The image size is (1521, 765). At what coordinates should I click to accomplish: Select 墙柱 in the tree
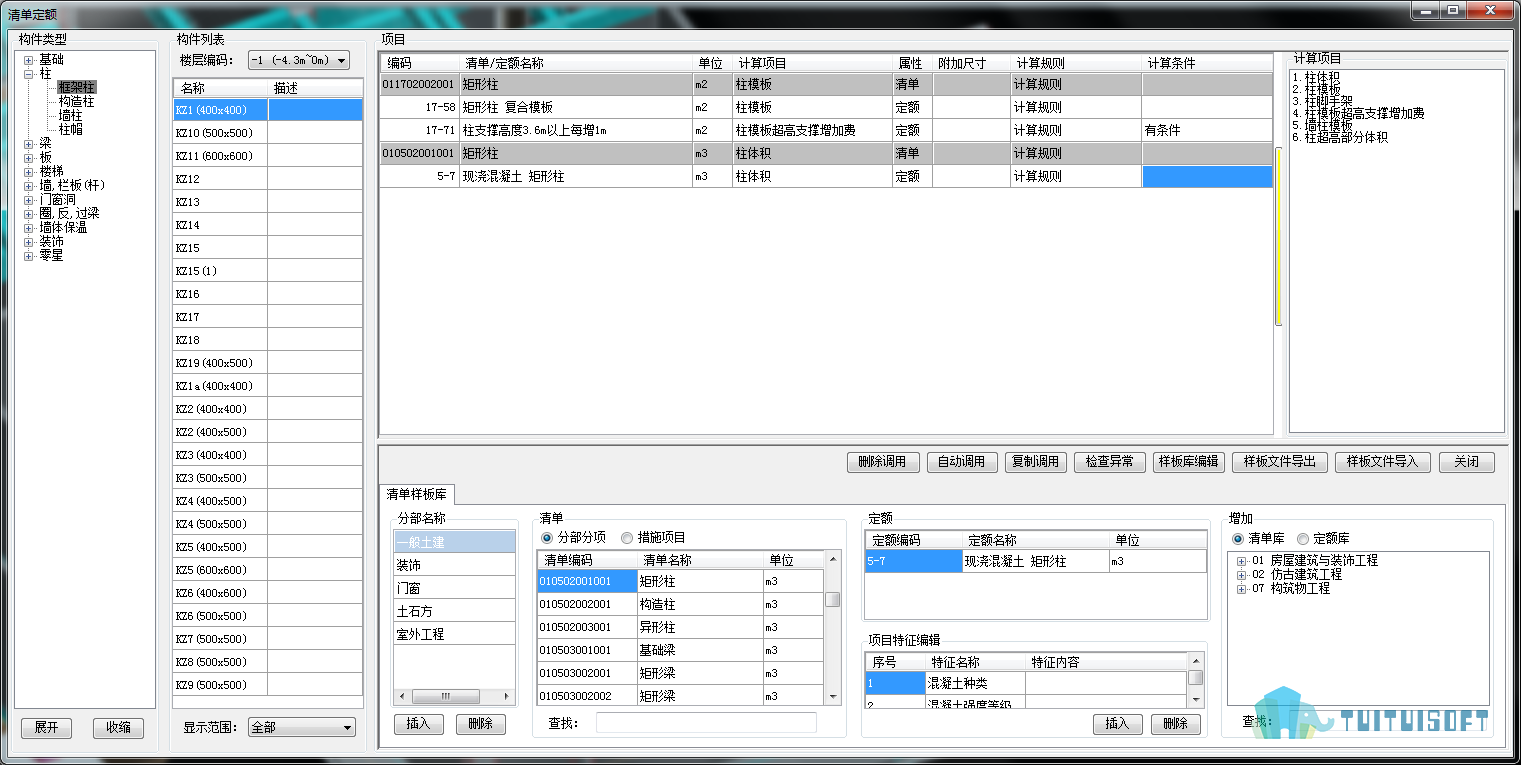(71, 116)
